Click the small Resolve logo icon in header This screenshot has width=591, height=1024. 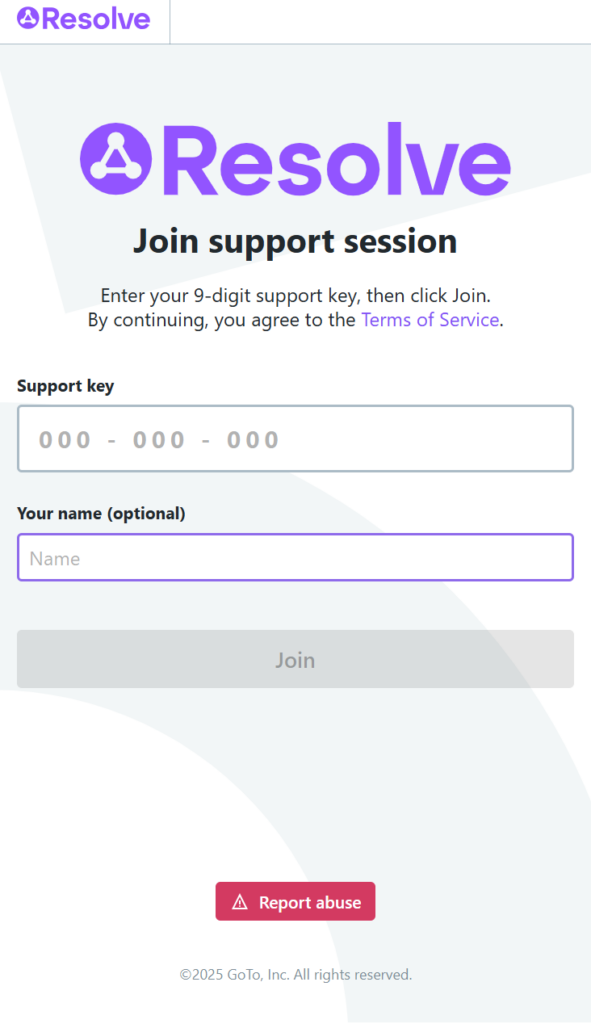coord(28,18)
